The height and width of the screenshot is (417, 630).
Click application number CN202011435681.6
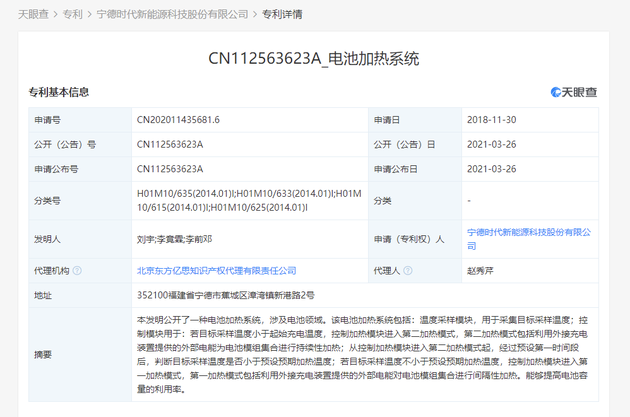178,119
